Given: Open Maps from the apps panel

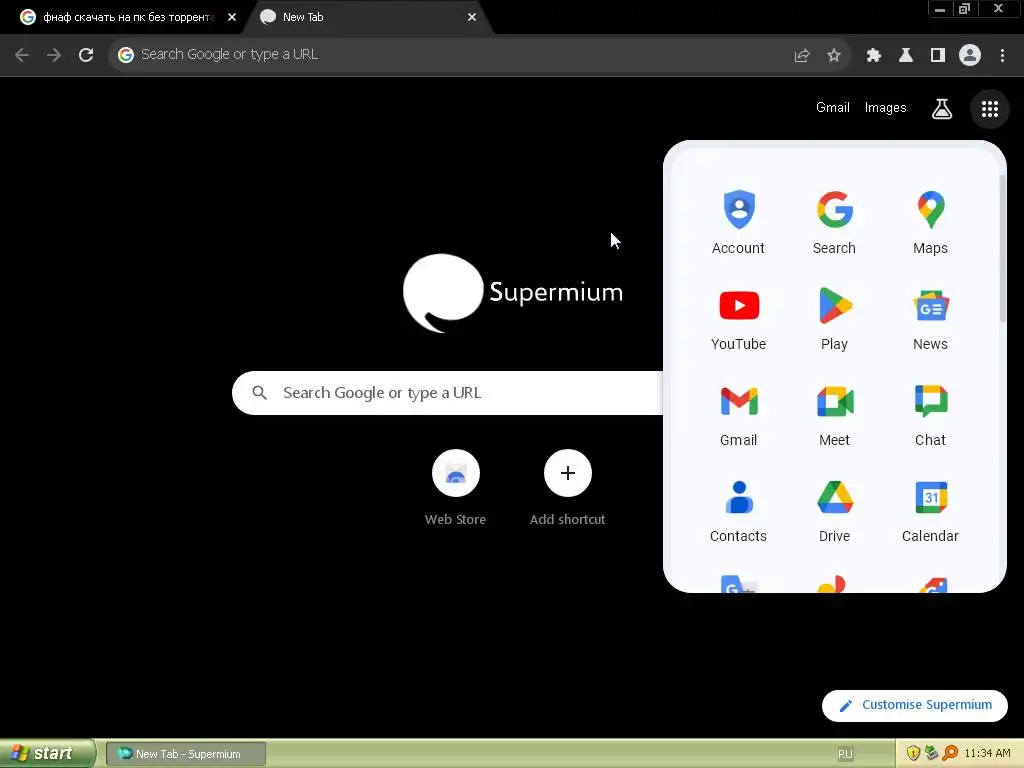Looking at the screenshot, I should (931, 222).
